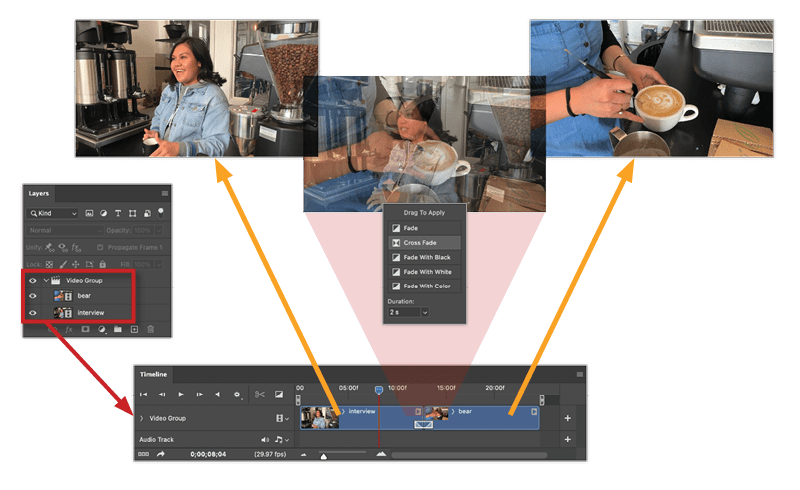
Task: Filter layers by adjustment layer icon
Action: tap(104, 213)
